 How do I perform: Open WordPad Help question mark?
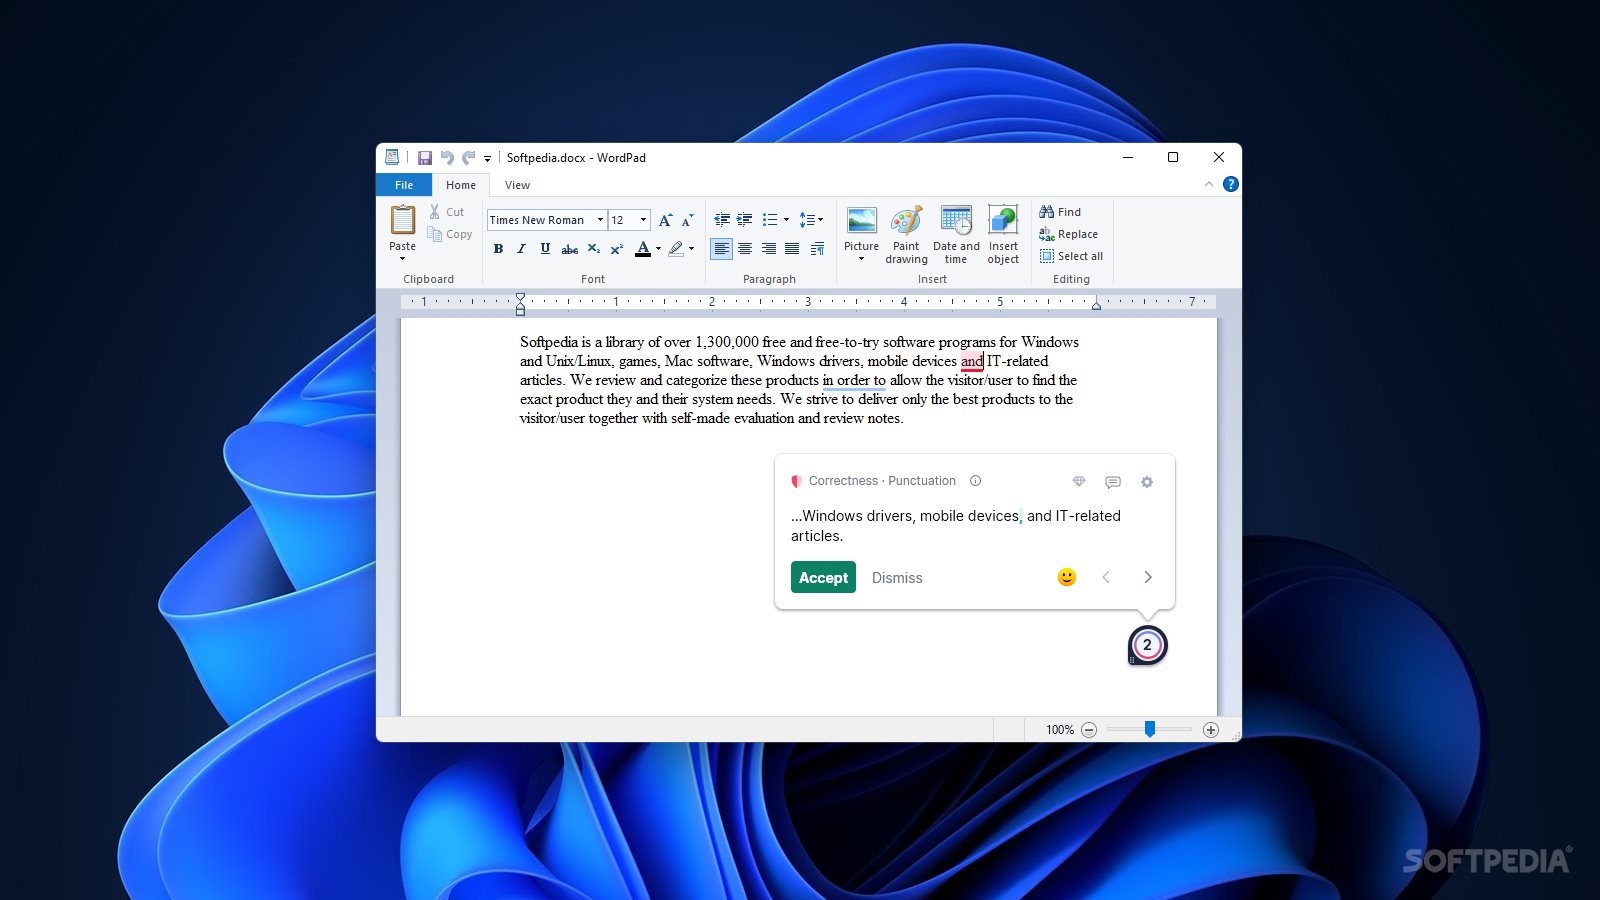click(x=1231, y=184)
